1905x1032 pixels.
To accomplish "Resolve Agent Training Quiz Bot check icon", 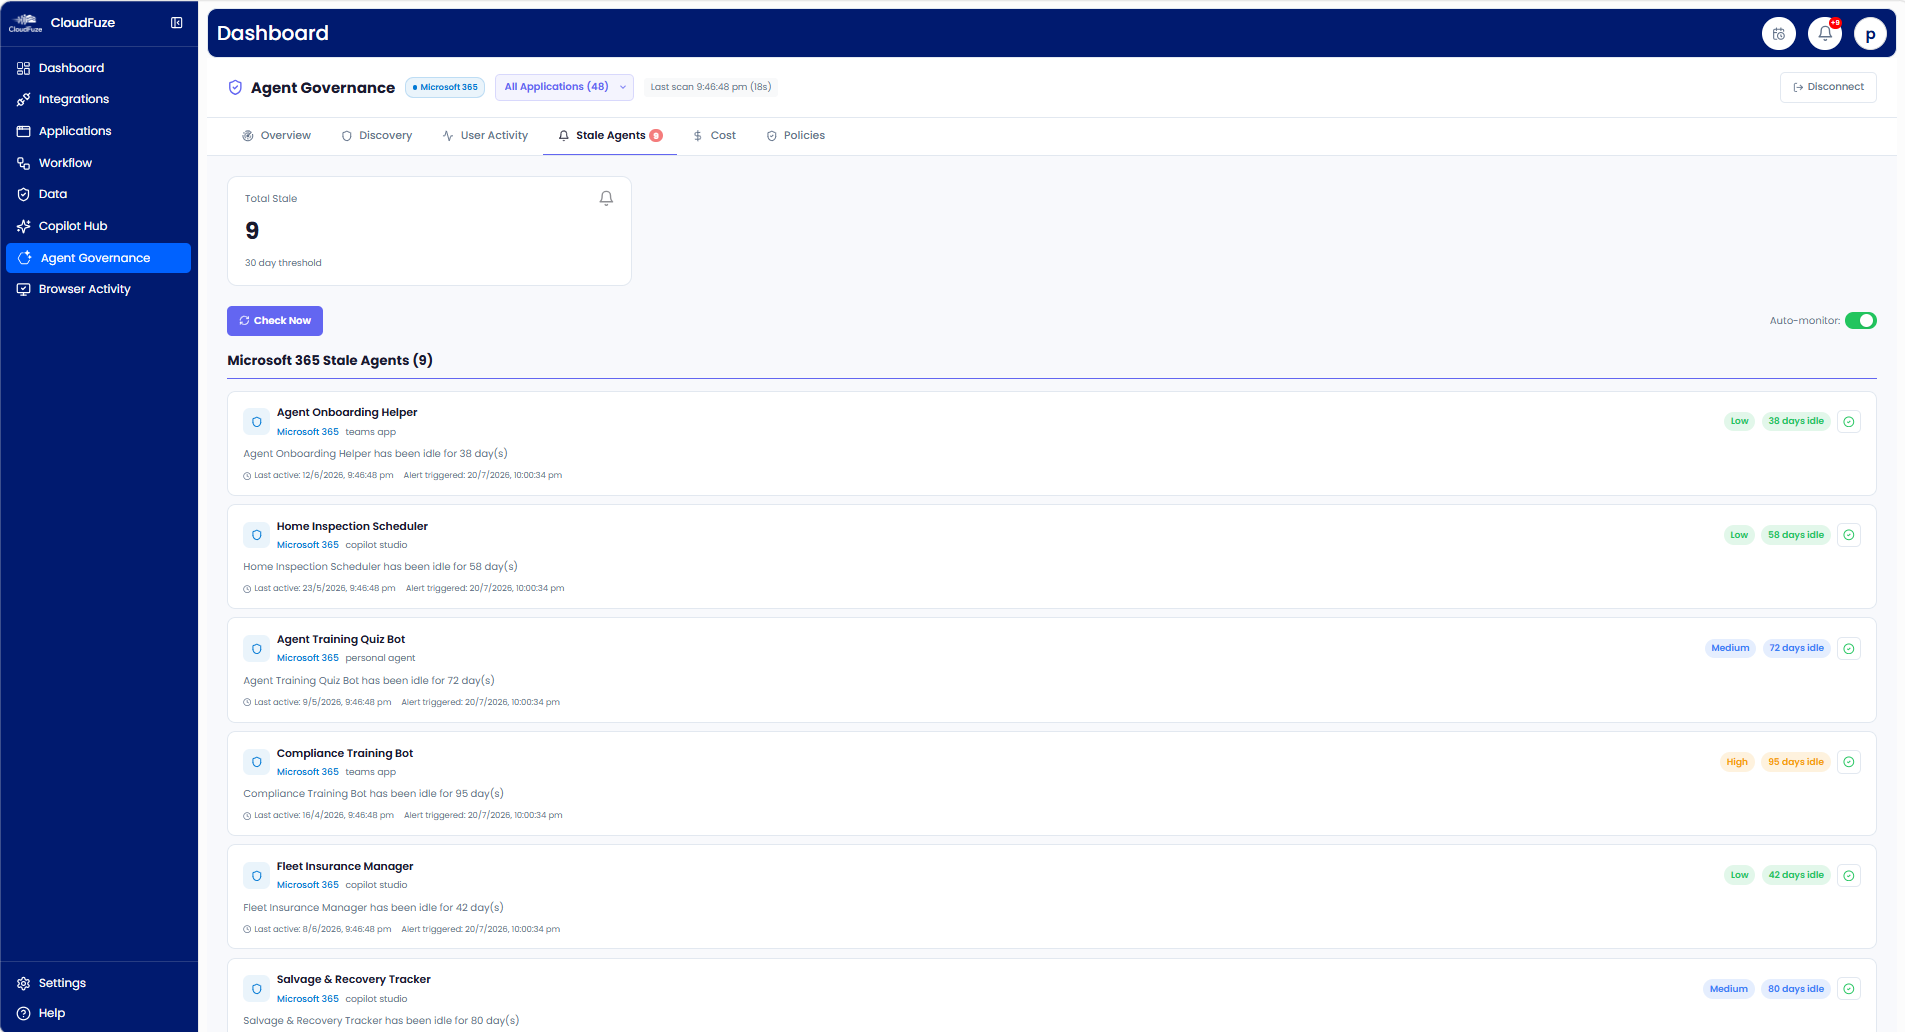I will click(x=1849, y=649).
